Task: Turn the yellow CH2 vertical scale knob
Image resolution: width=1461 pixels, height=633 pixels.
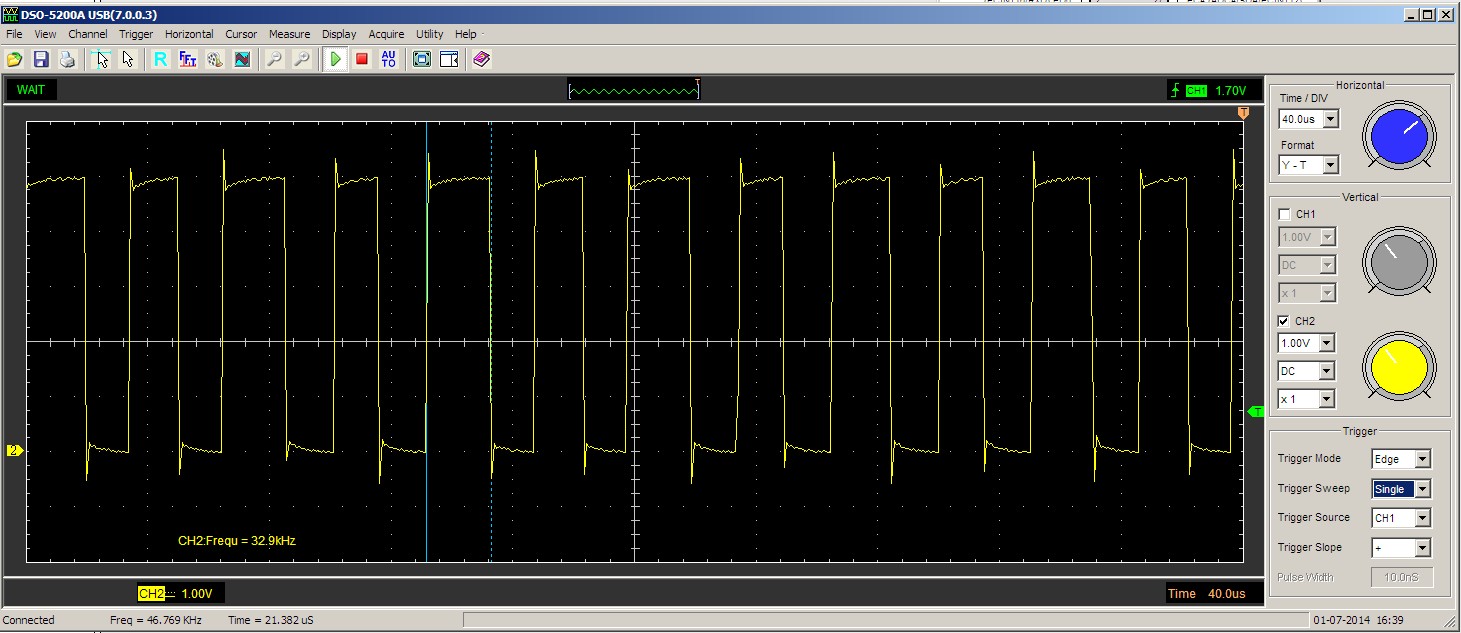Action: (1399, 368)
